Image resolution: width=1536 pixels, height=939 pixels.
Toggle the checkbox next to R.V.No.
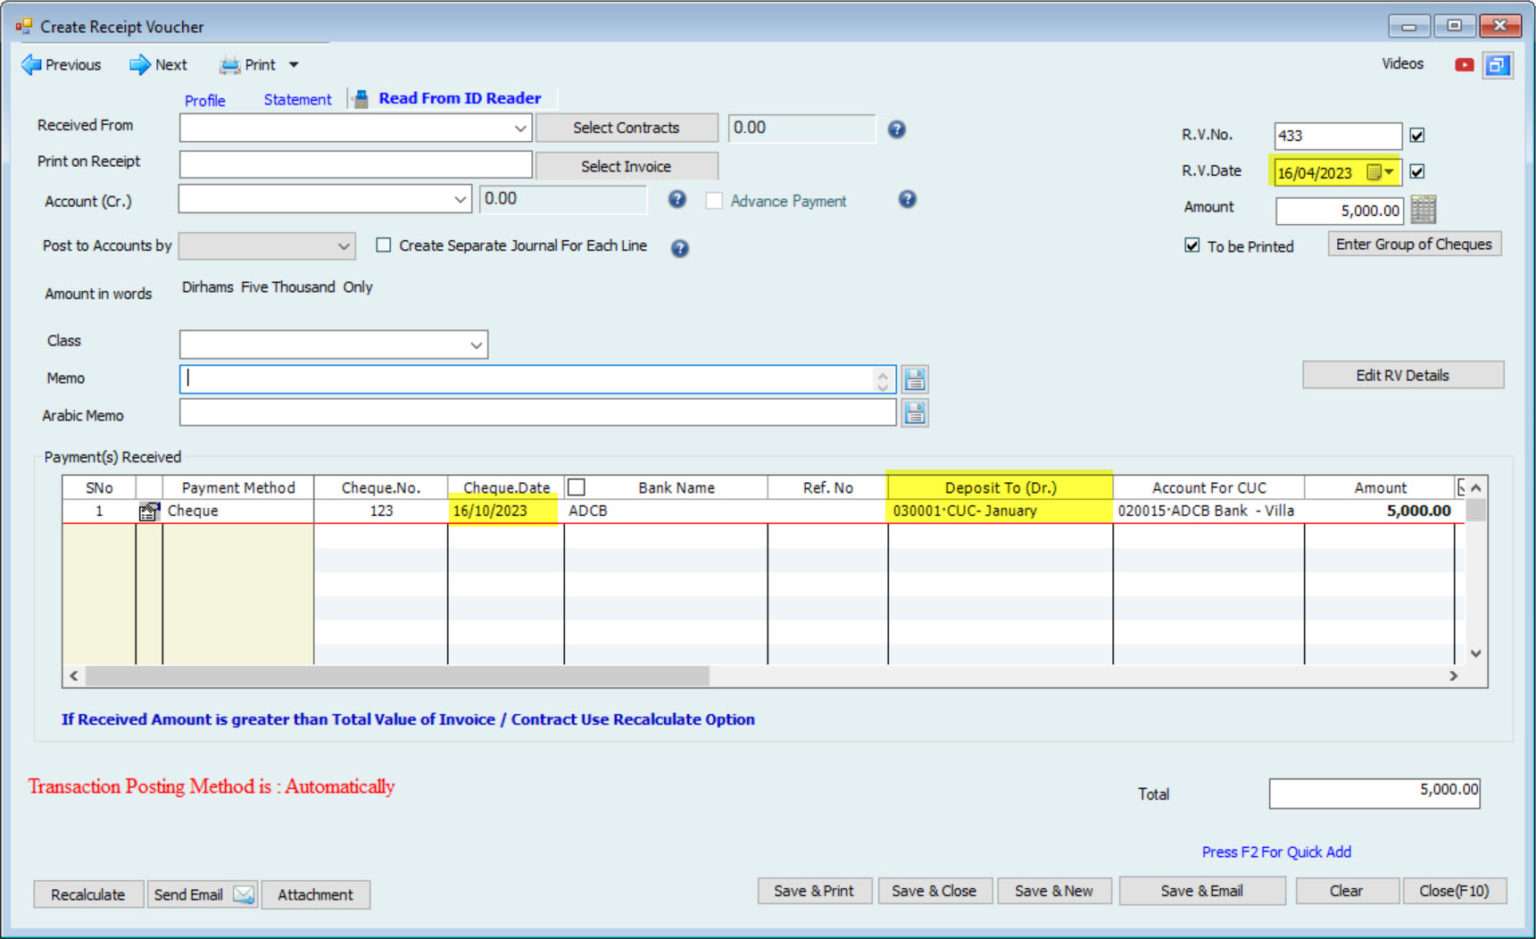(1417, 135)
